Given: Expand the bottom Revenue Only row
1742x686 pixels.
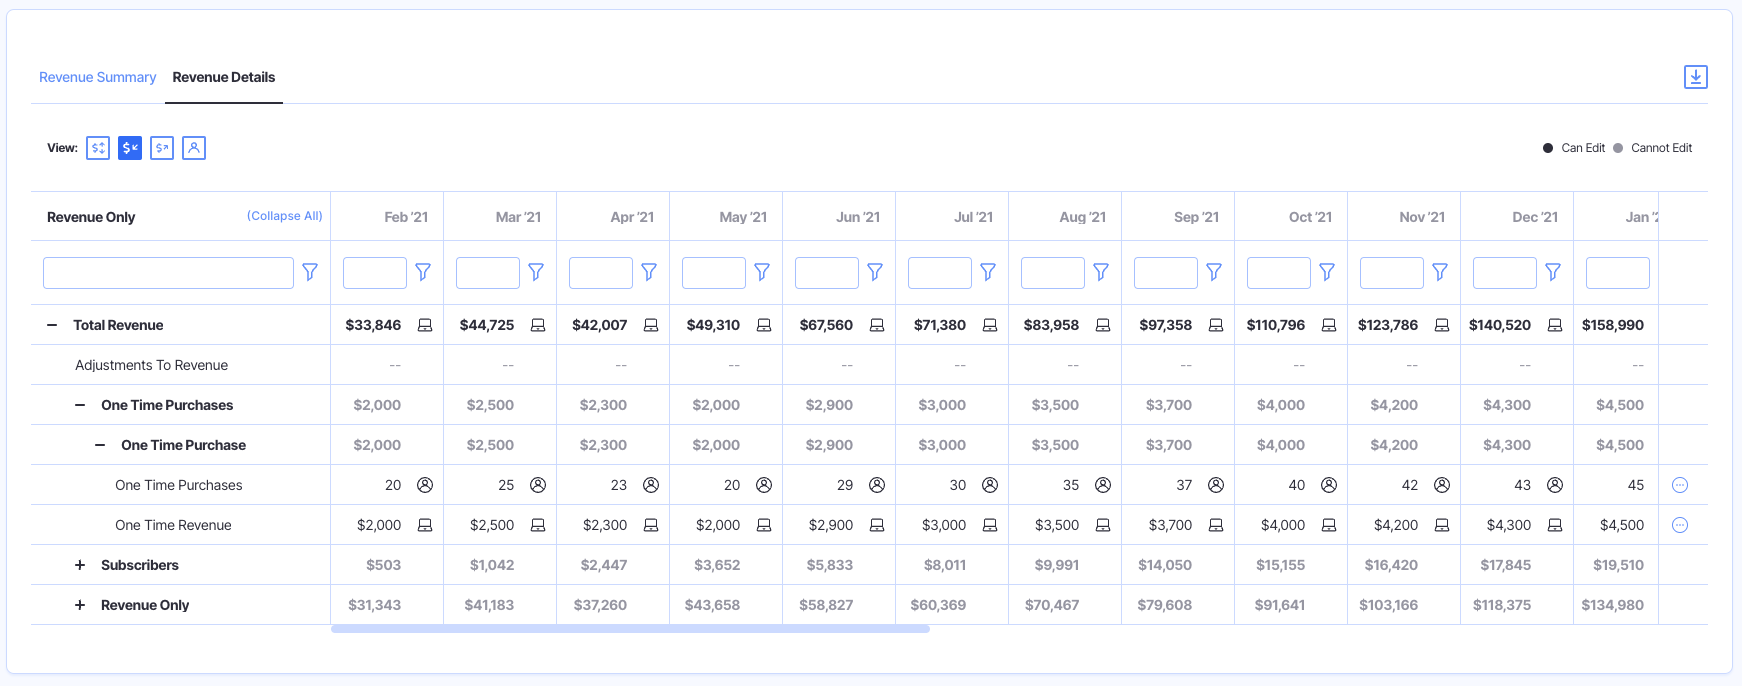Looking at the screenshot, I should pos(80,605).
